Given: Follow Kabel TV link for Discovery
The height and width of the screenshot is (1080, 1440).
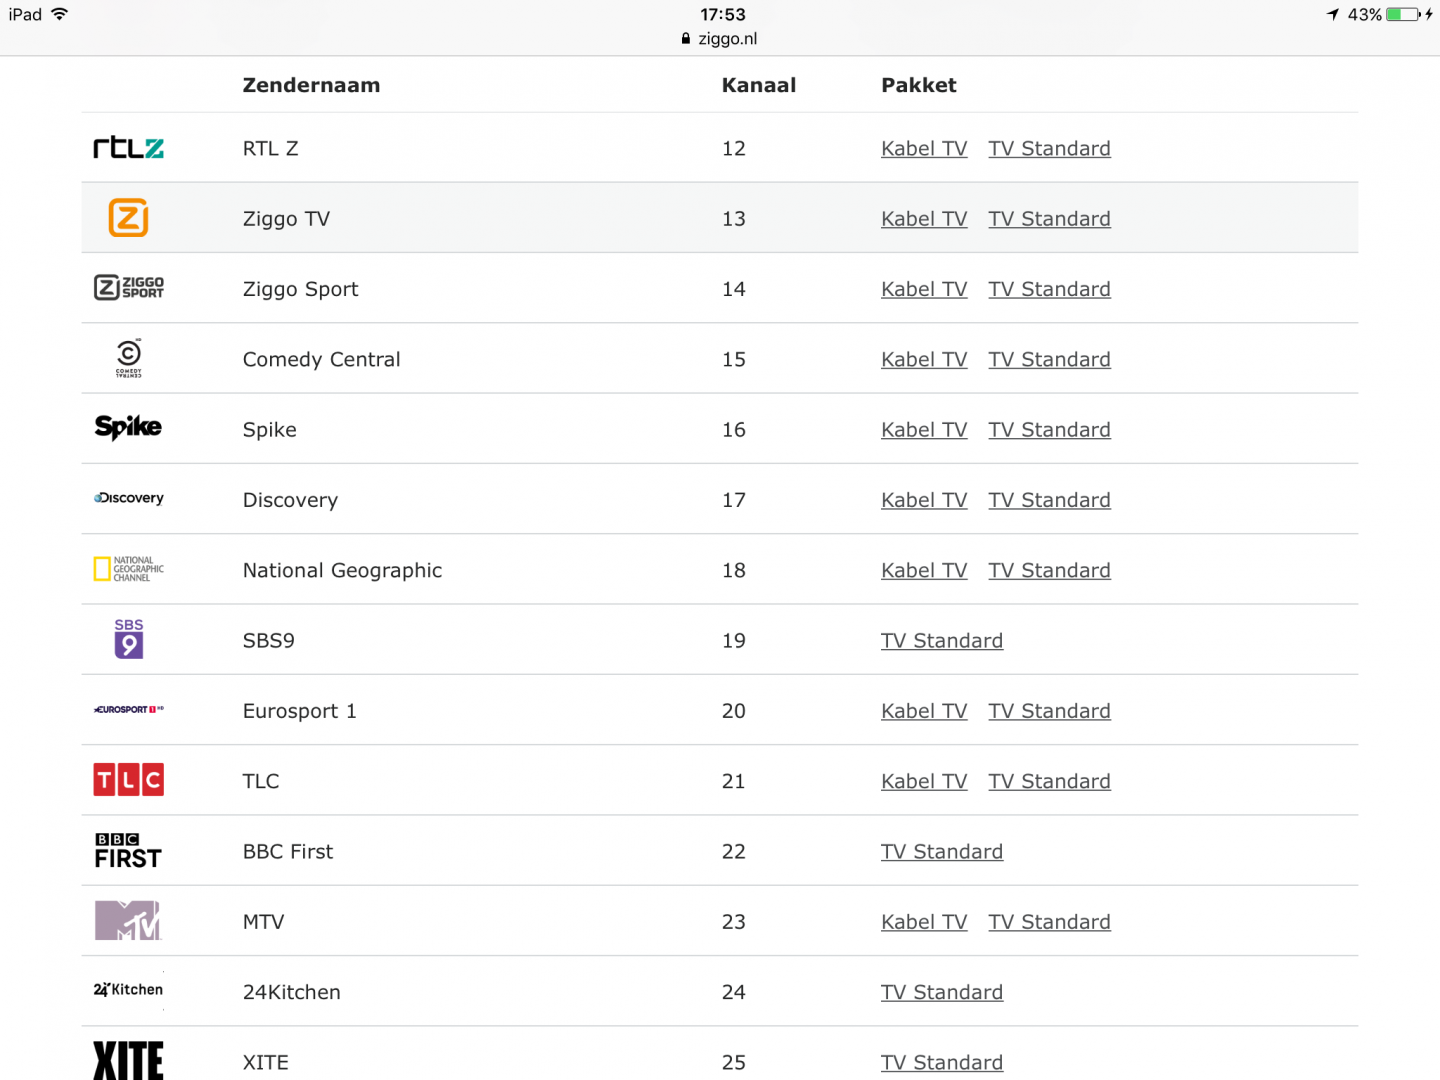Looking at the screenshot, I should [924, 500].
